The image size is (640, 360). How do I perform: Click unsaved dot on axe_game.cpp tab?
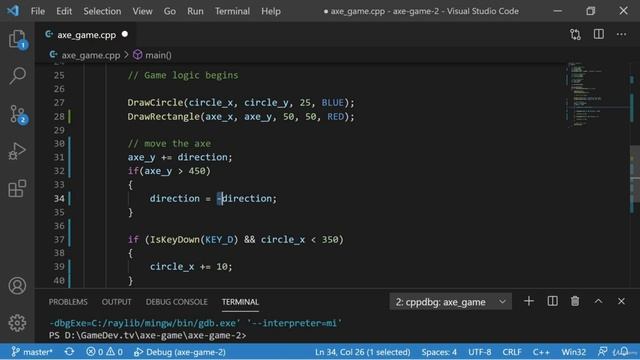[125, 34]
